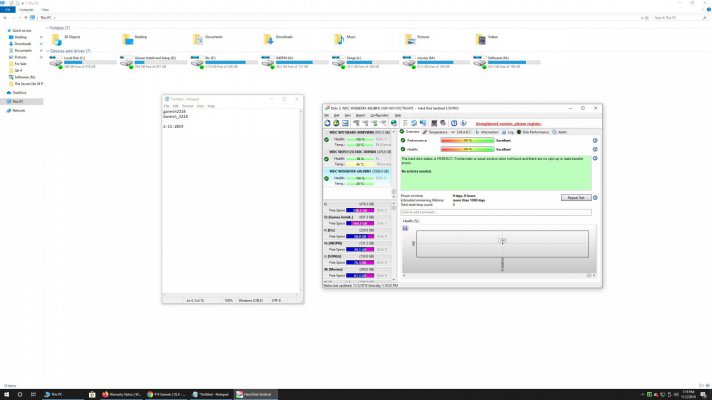Collapse the Devices and drives group

point(47,51)
